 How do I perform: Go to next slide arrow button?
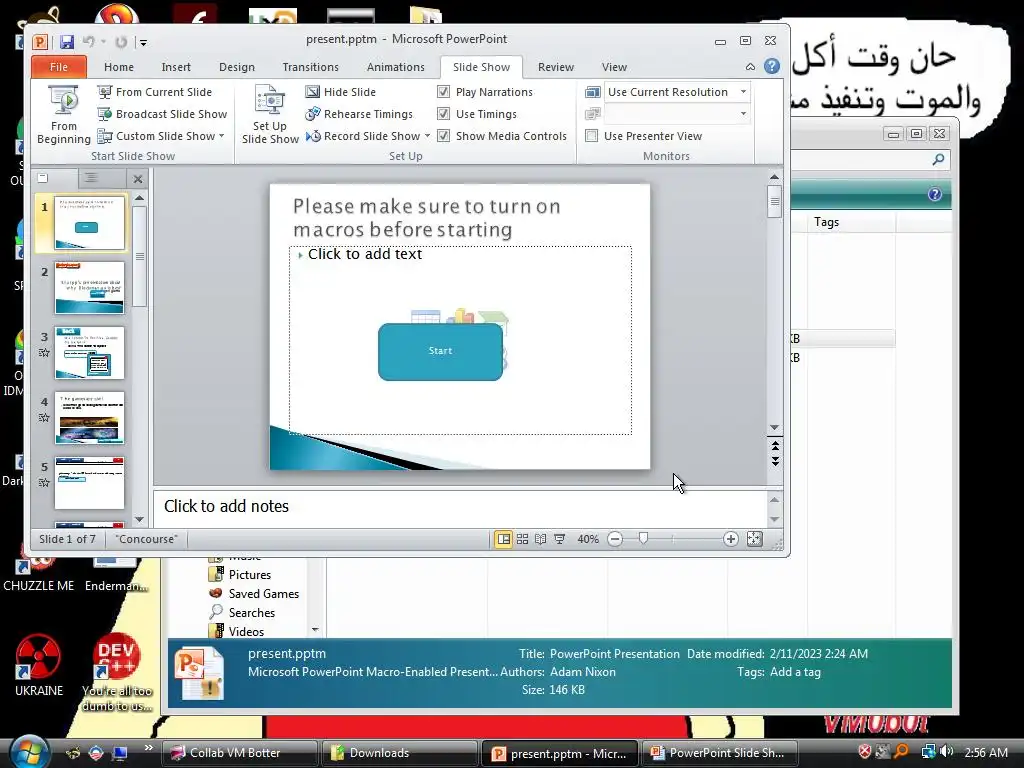tap(775, 461)
